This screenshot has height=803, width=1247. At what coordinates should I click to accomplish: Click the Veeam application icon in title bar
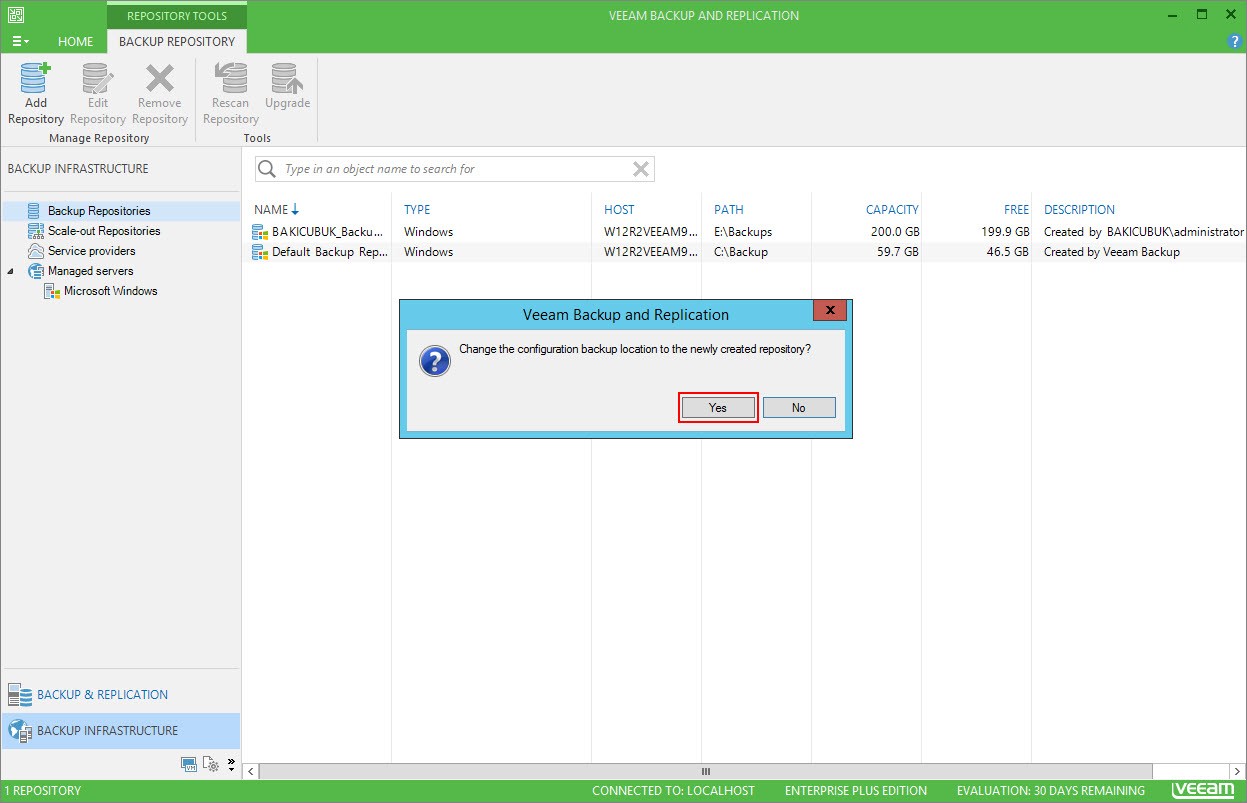point(15,15)
